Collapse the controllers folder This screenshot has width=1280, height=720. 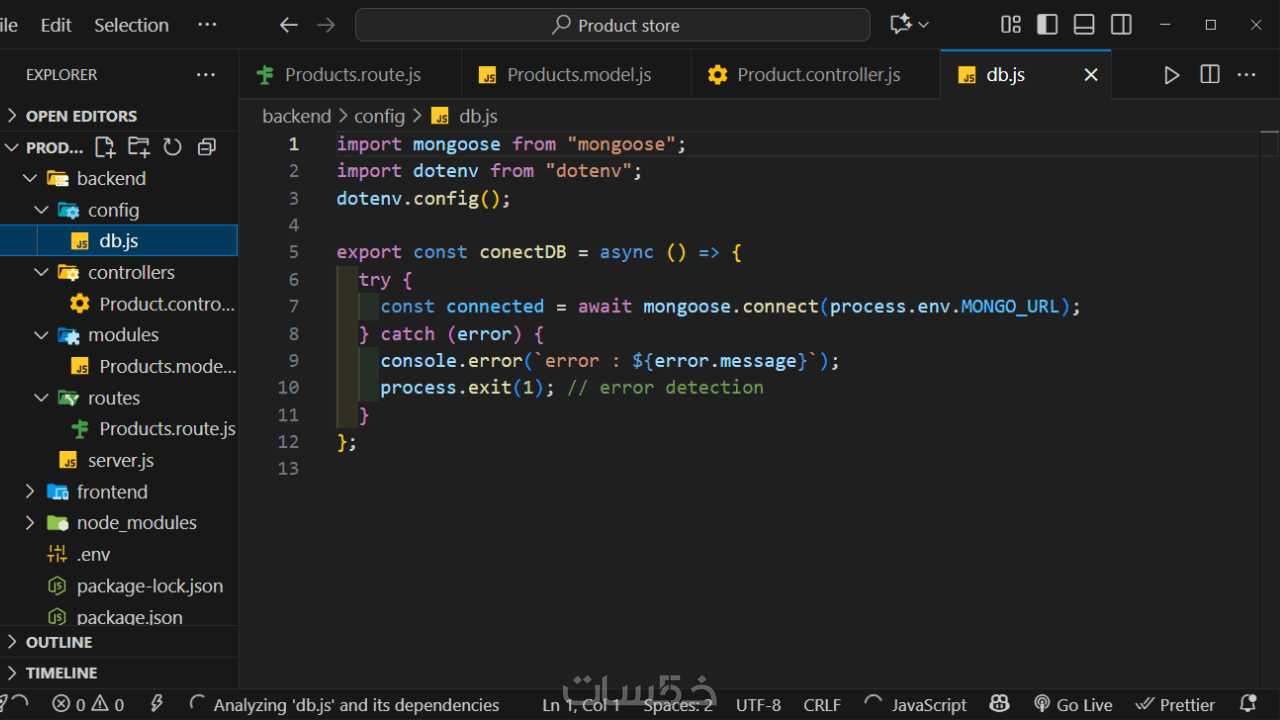[x=130, y=273]
